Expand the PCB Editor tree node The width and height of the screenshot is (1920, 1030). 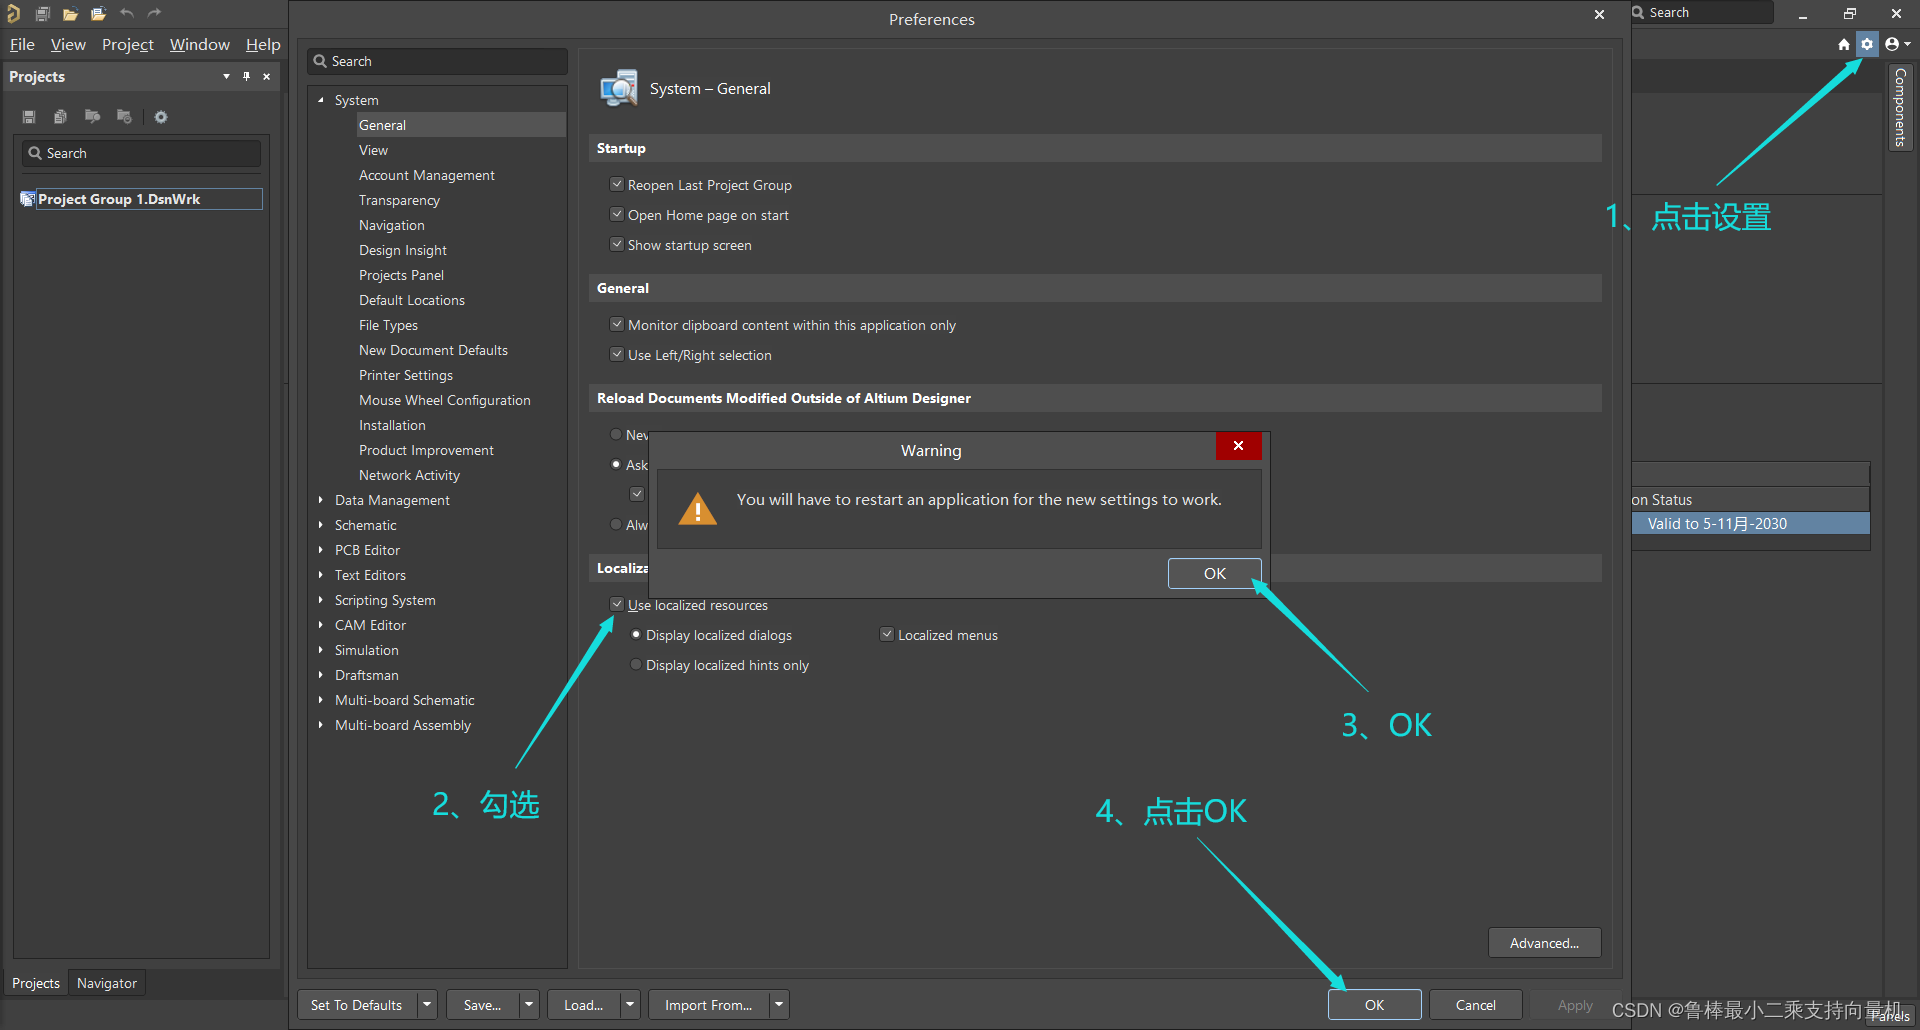pyautogui.click(x=321, y=550)
